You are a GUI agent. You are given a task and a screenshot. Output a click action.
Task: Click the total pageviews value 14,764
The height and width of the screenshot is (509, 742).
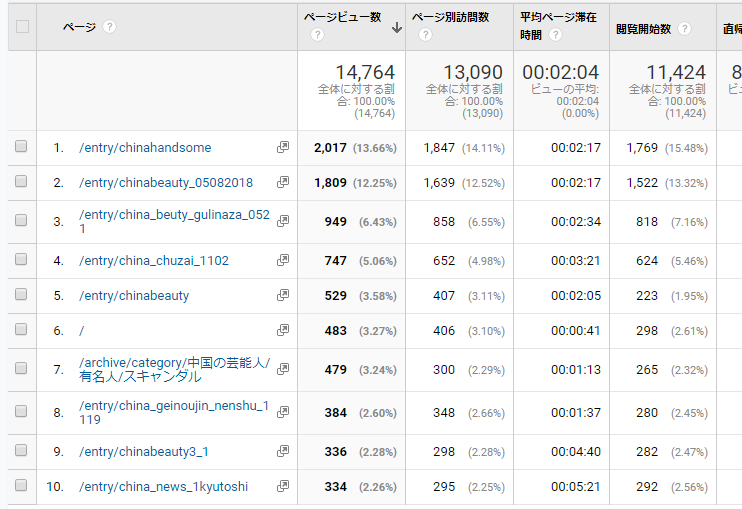click(365, 72)
